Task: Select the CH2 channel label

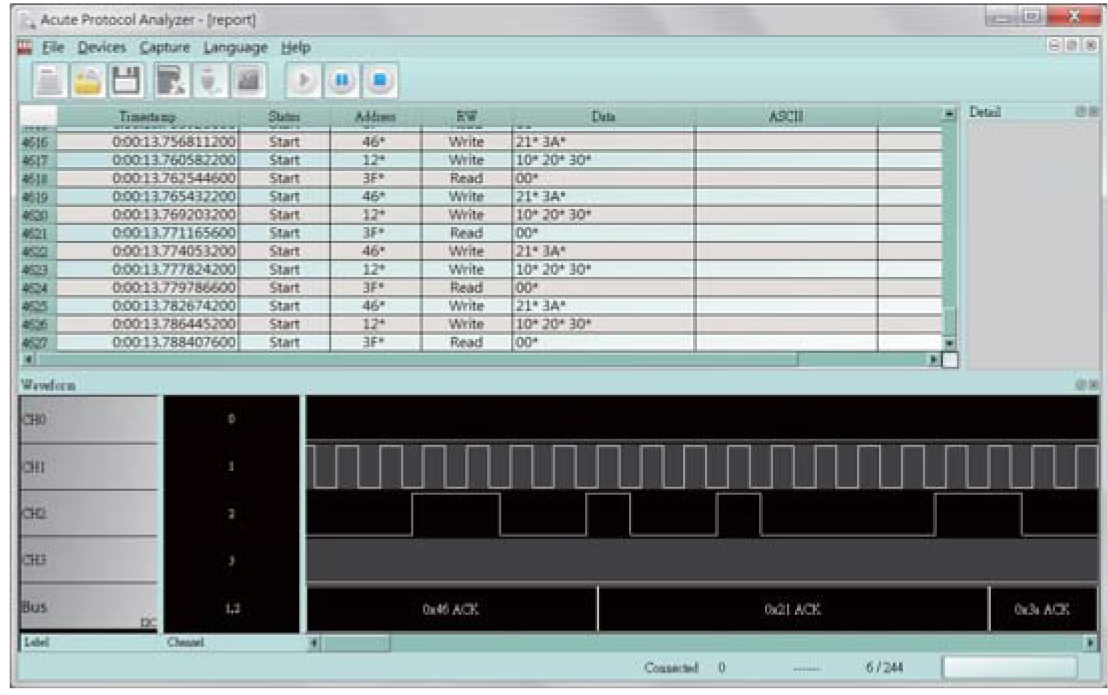Action: point(89,513)
